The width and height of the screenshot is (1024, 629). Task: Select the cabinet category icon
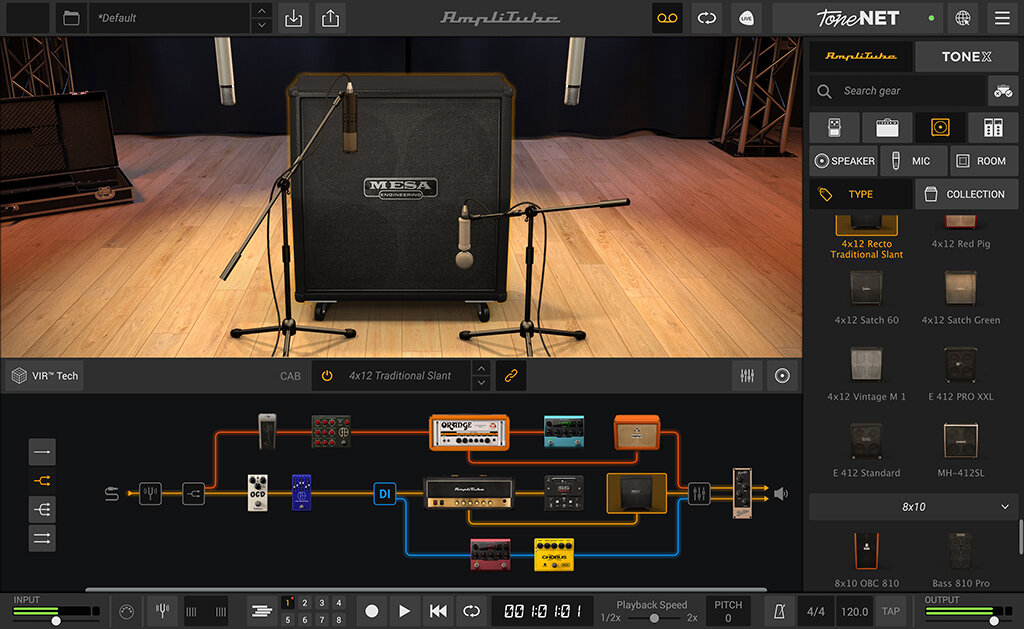point(940,127)
